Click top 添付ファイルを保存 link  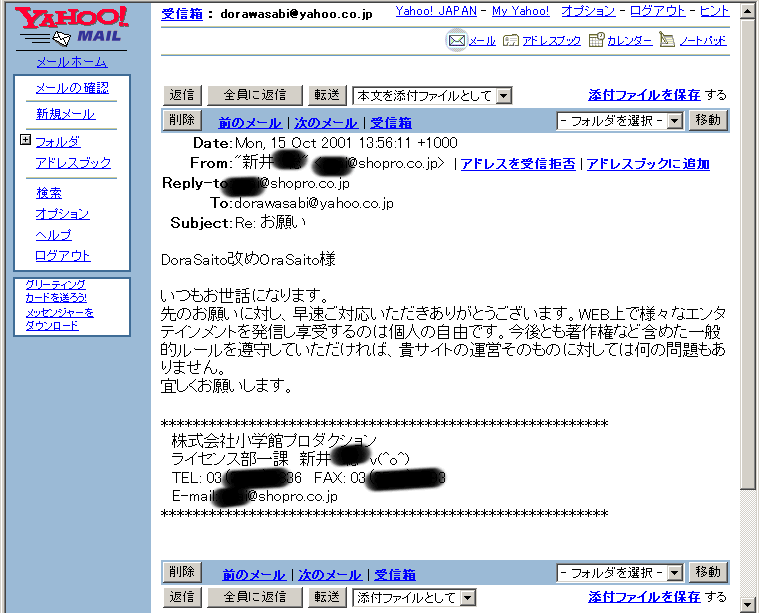click(644, 95)
